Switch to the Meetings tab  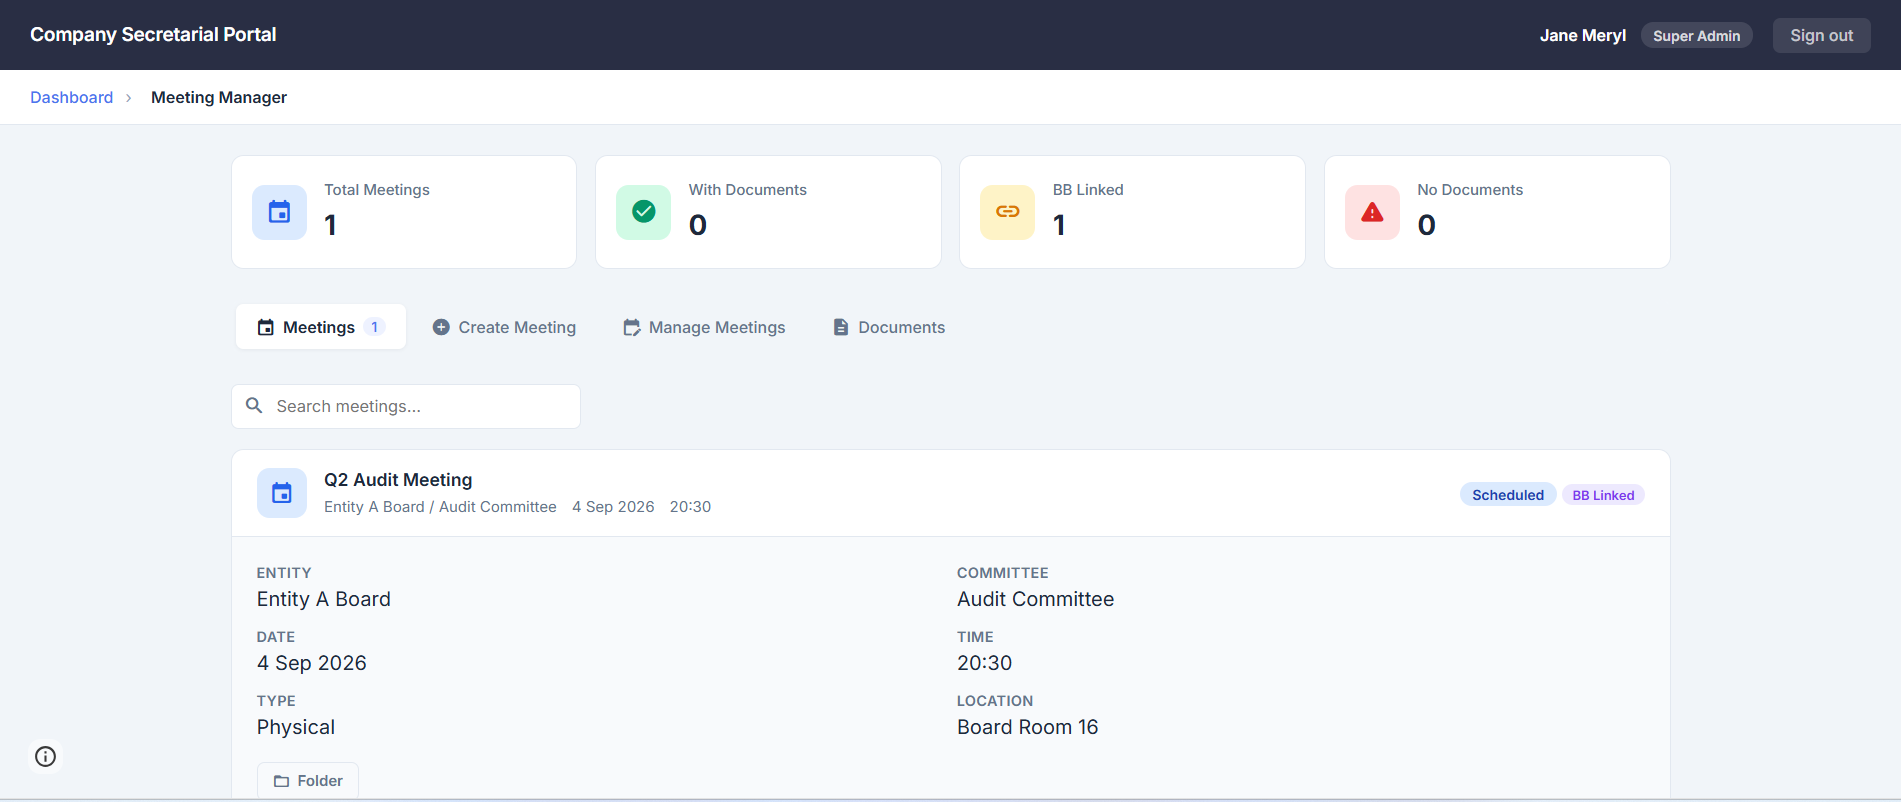click(x=321, y=327)
